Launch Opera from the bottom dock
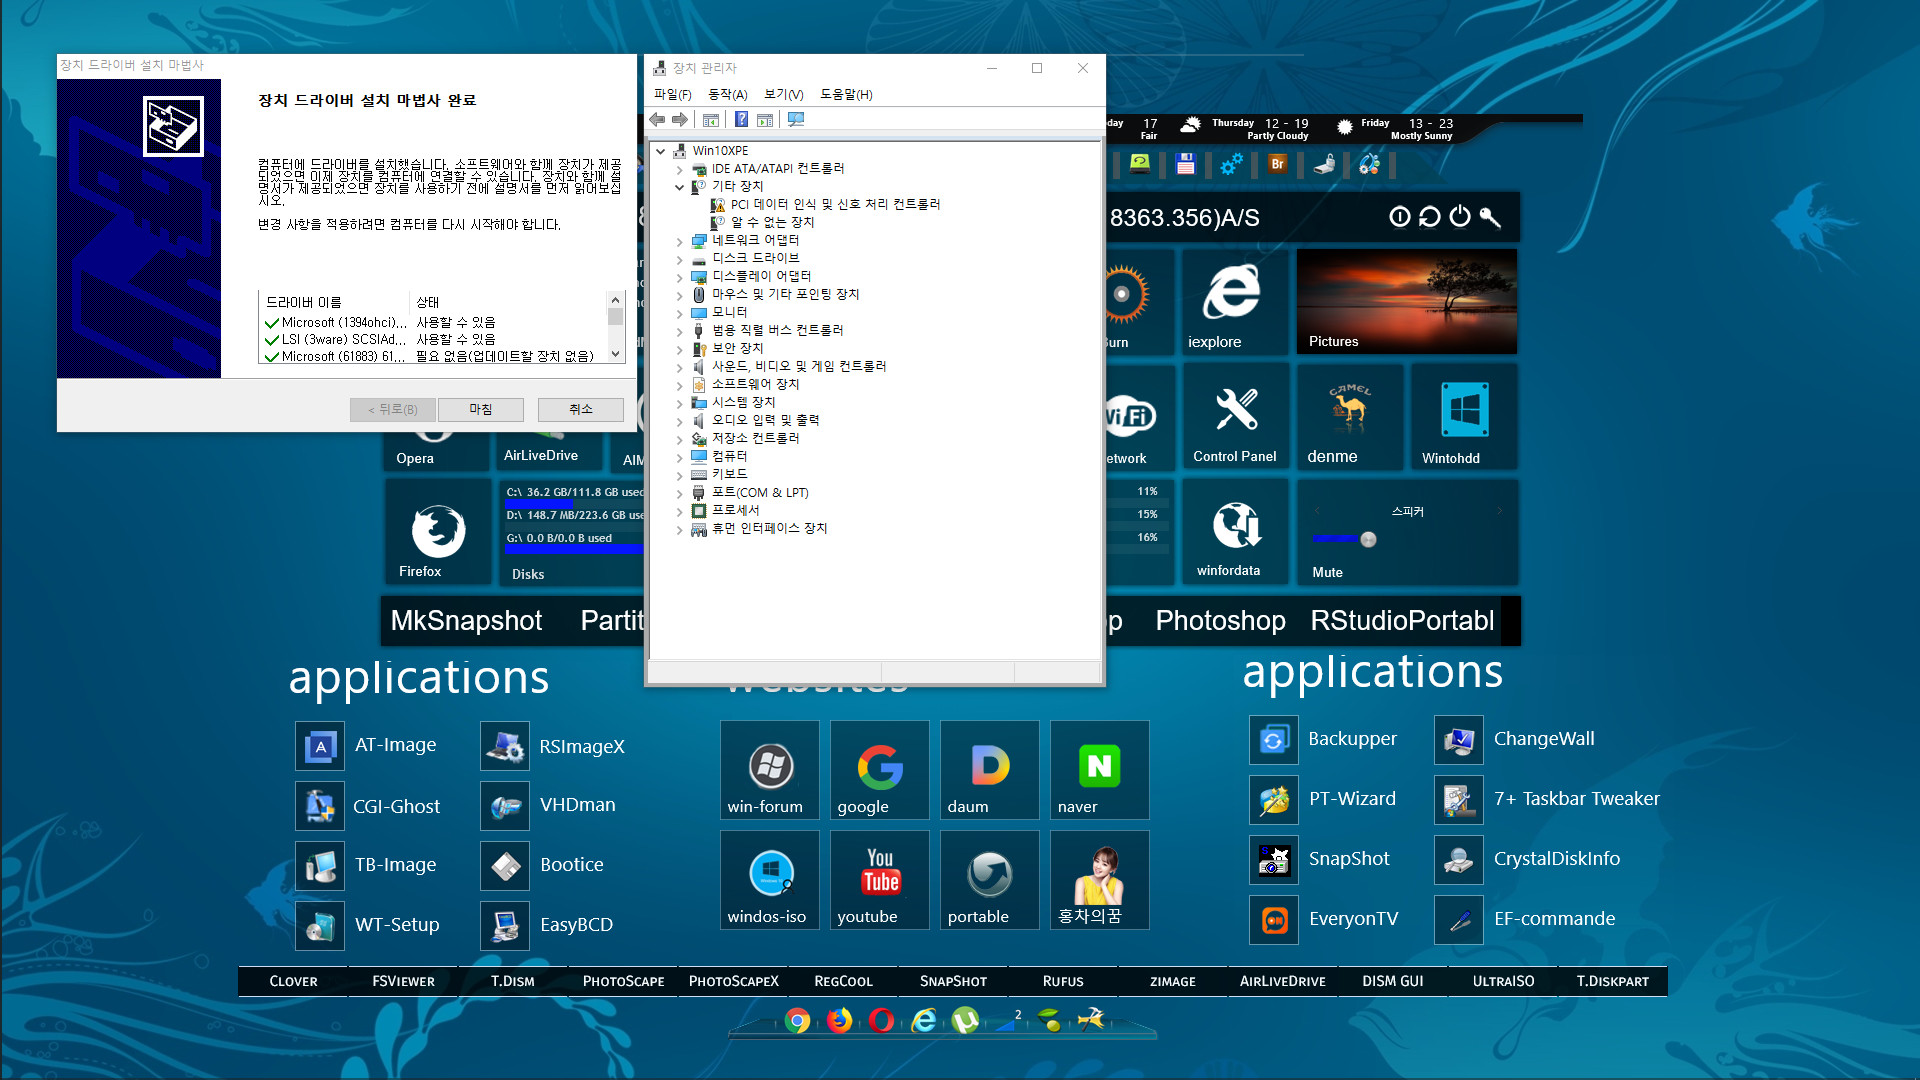The image size is (1920, 1080). point(881,1020)
